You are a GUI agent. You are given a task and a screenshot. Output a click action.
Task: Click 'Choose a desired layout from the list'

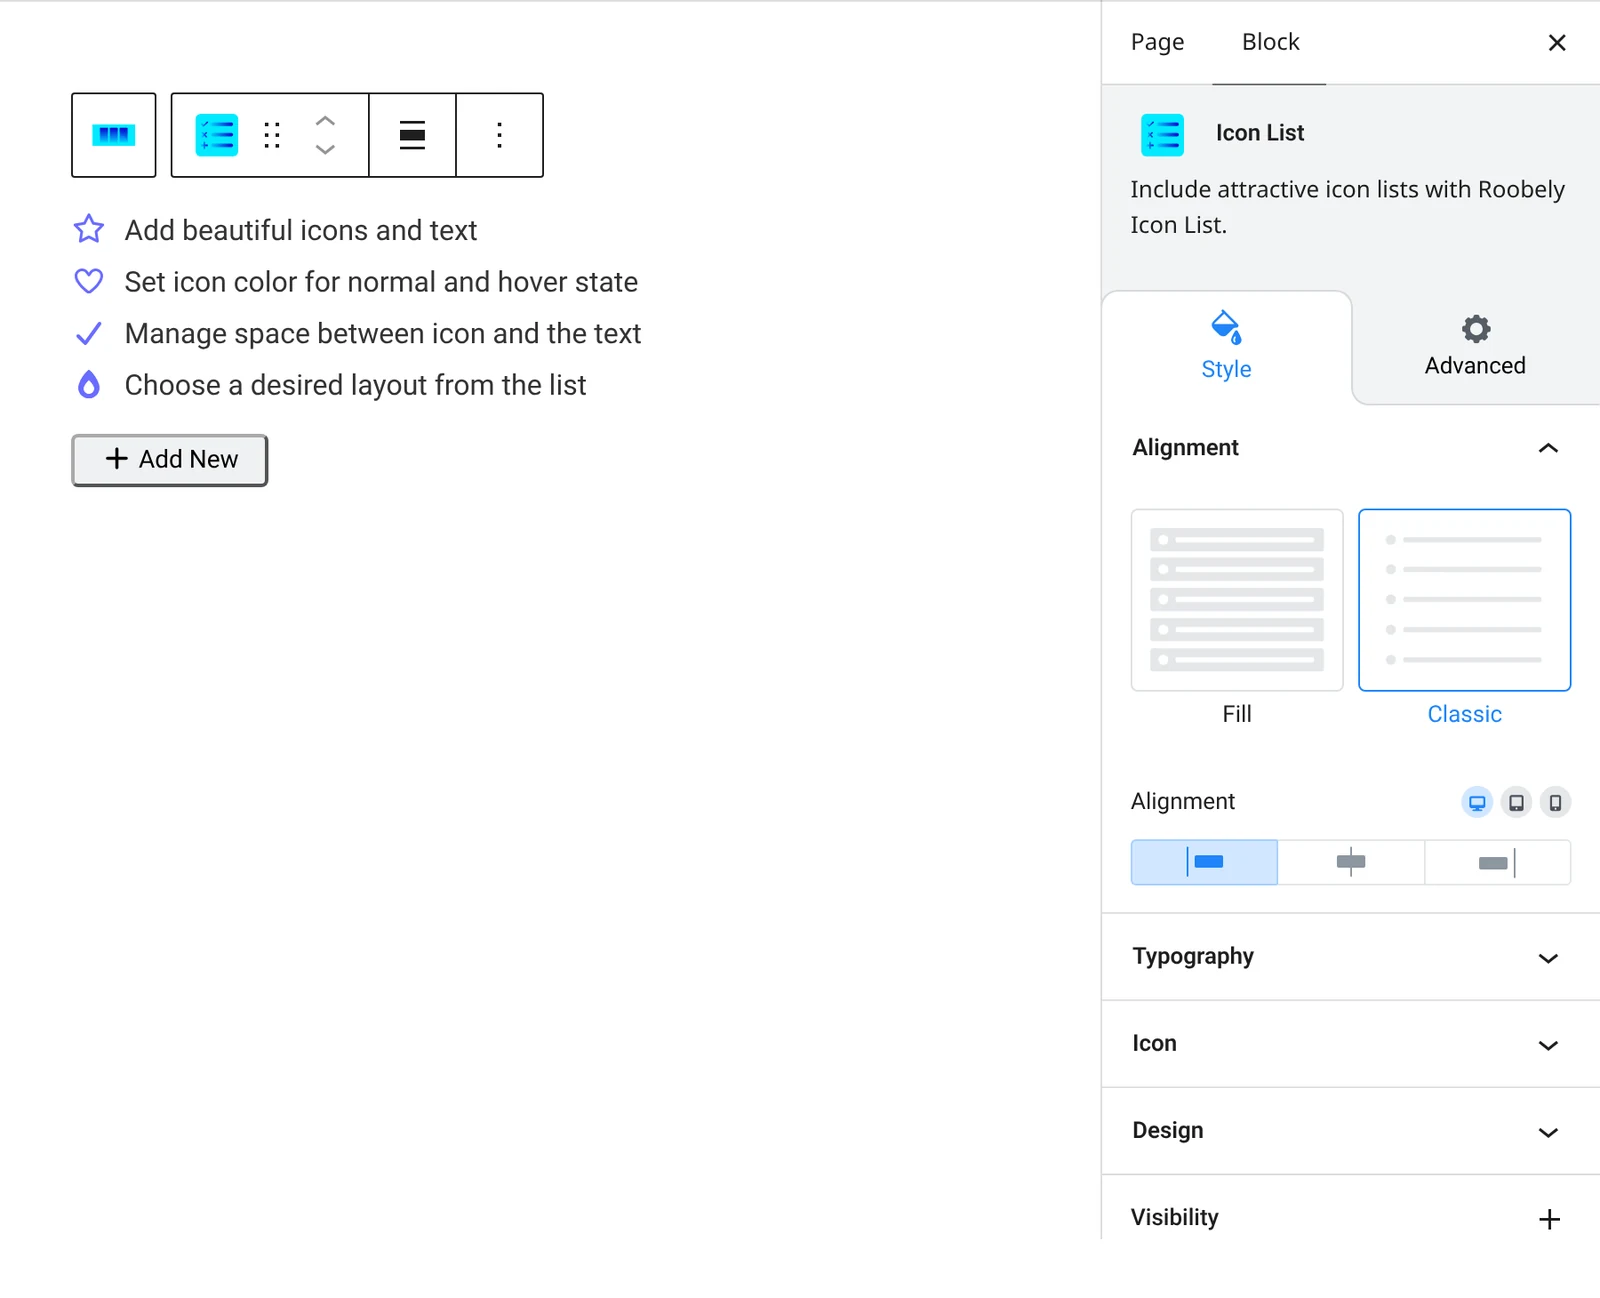pyautogui.click(x=355, y=385)
